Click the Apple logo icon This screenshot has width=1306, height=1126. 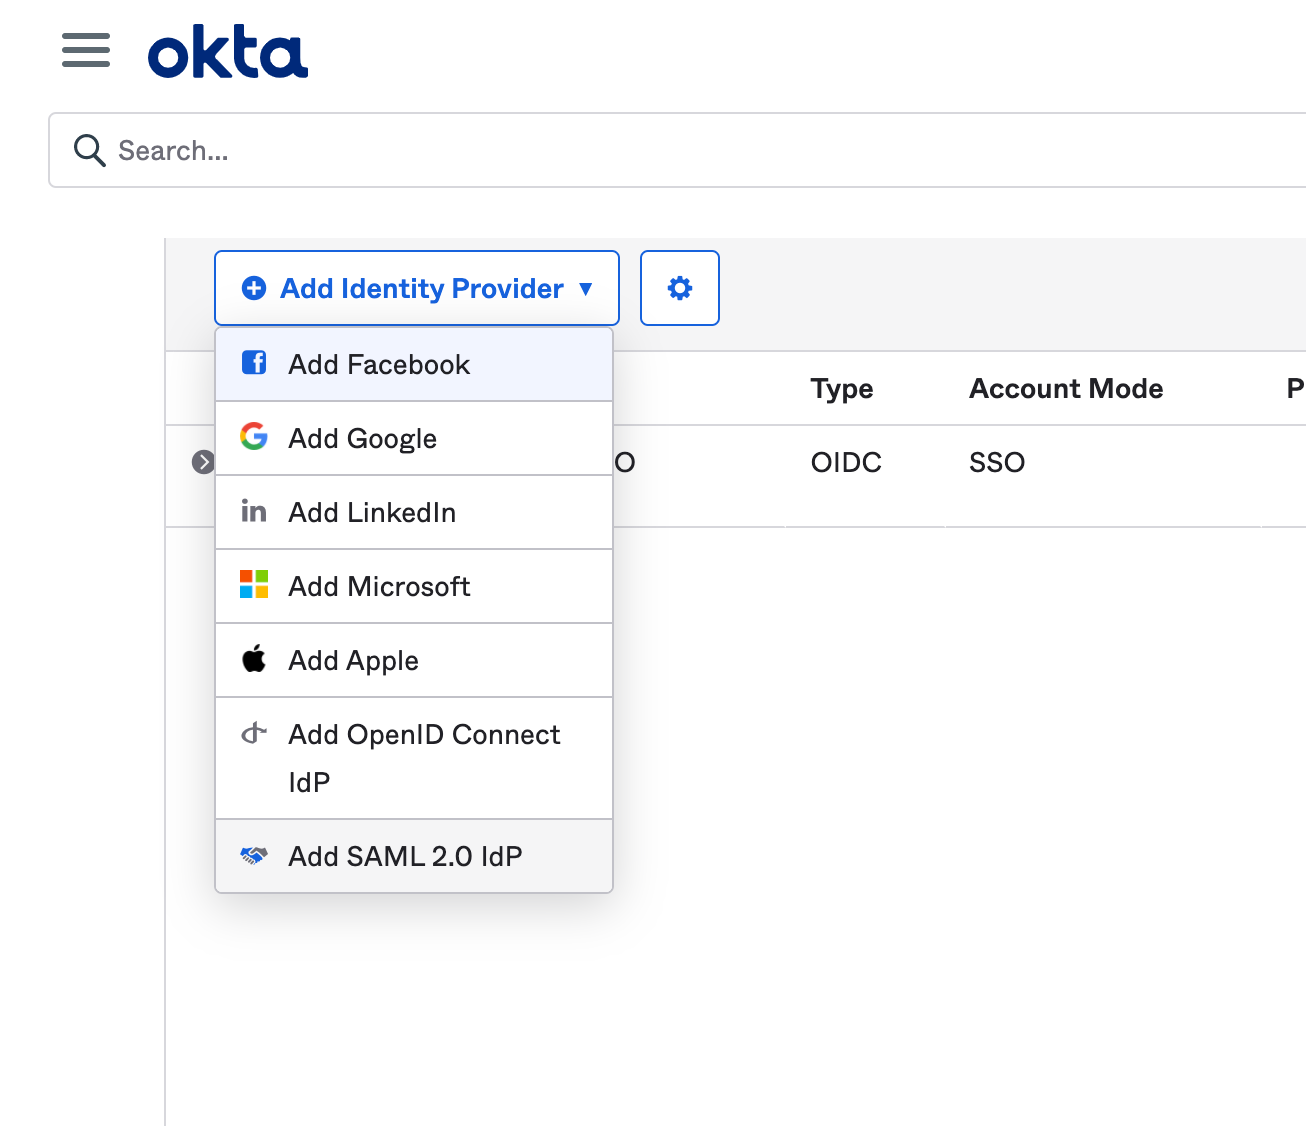coord(254,658)
